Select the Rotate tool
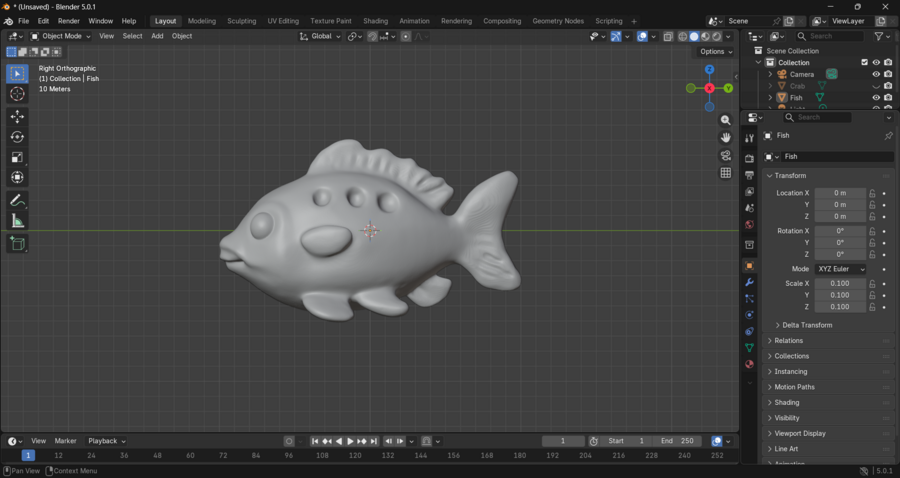Viewport: 900px width, 478px height. pos(17,137)
